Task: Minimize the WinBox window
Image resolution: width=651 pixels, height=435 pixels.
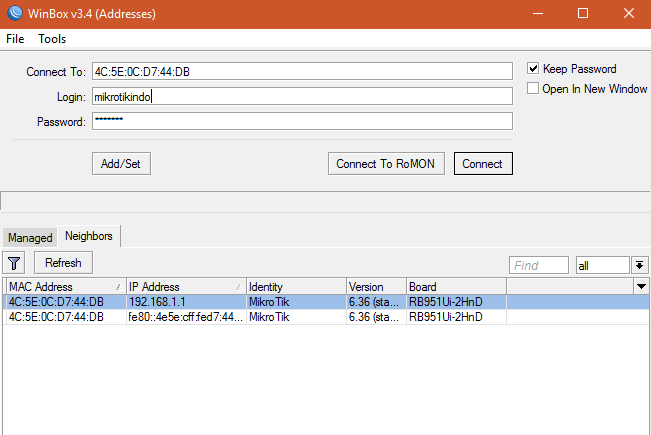Action: click(538, 13)
